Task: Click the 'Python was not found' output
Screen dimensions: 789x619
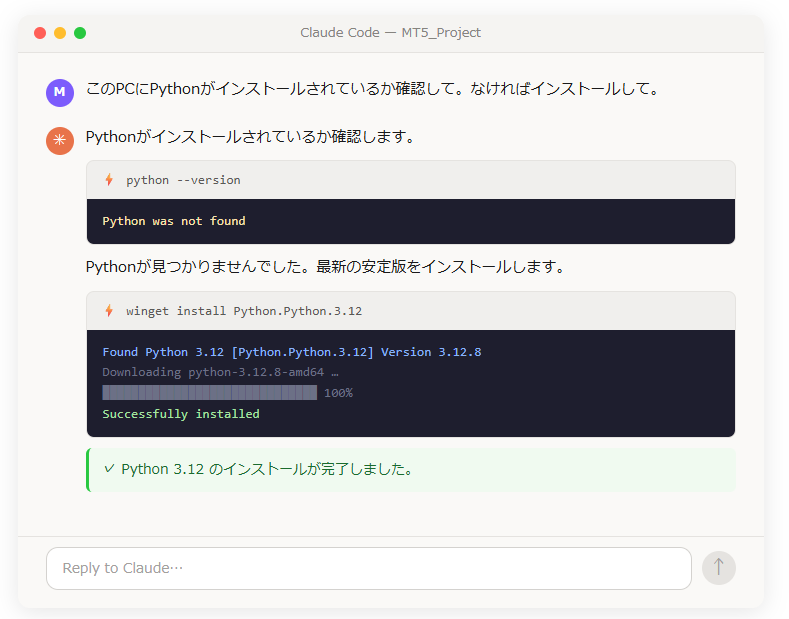Action: [x=174, y=221]
